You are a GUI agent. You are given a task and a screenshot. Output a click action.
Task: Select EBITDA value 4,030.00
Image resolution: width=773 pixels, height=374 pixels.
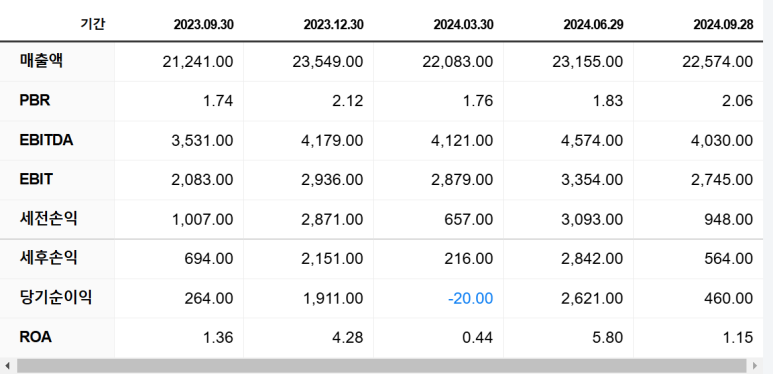coord(722,140)
